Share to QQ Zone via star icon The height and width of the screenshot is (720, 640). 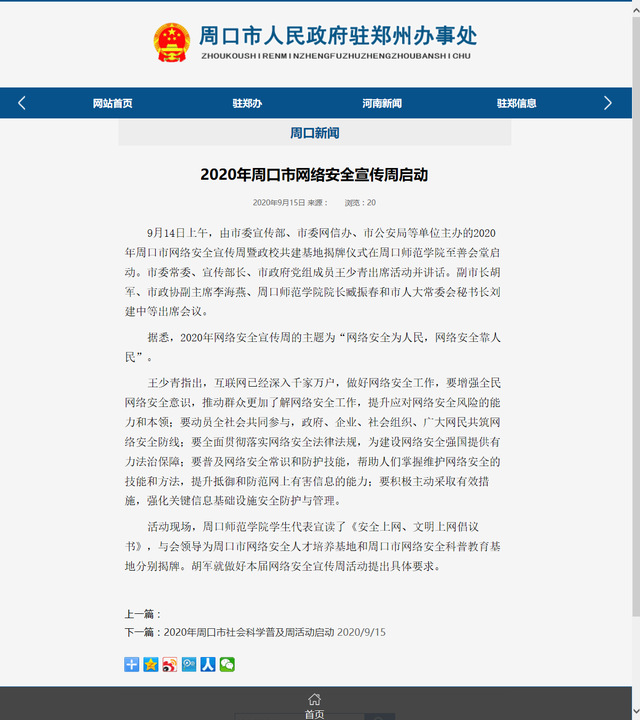[x=151, y=664]
